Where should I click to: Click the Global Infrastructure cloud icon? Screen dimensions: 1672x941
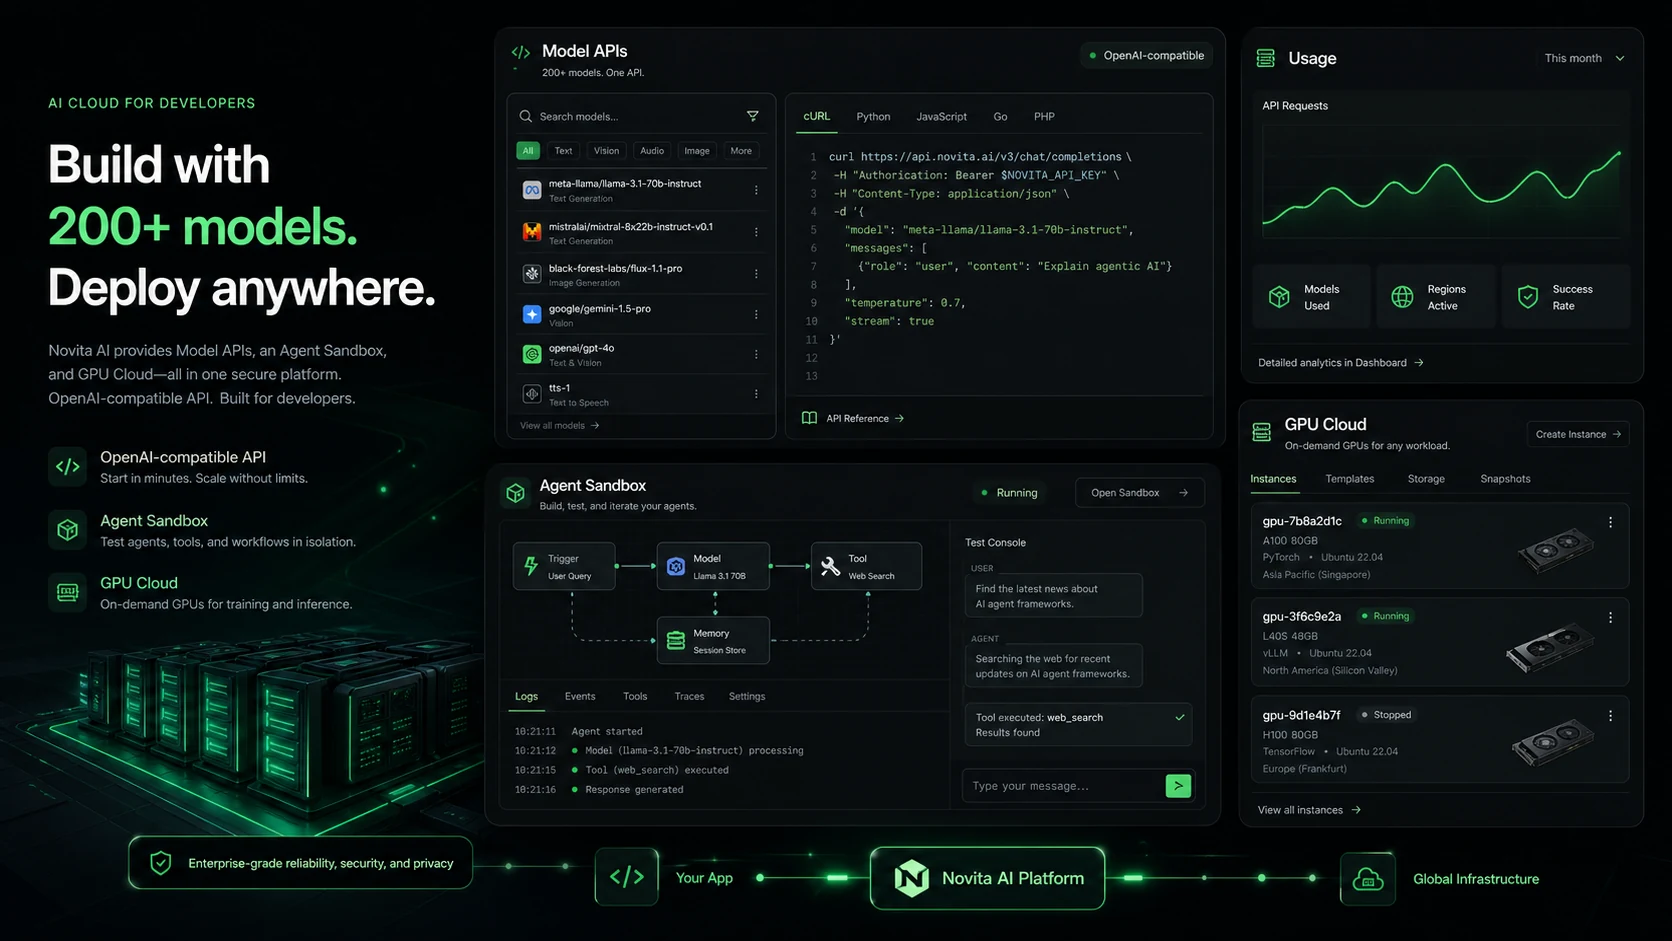[x=1367, y=879]
